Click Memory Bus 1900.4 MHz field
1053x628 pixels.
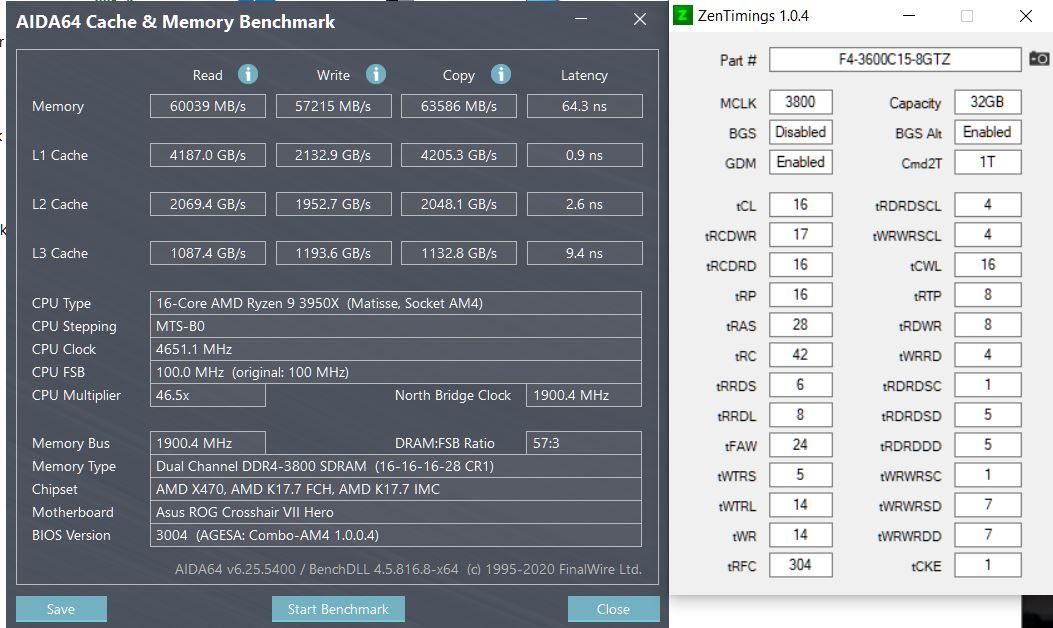208,443
